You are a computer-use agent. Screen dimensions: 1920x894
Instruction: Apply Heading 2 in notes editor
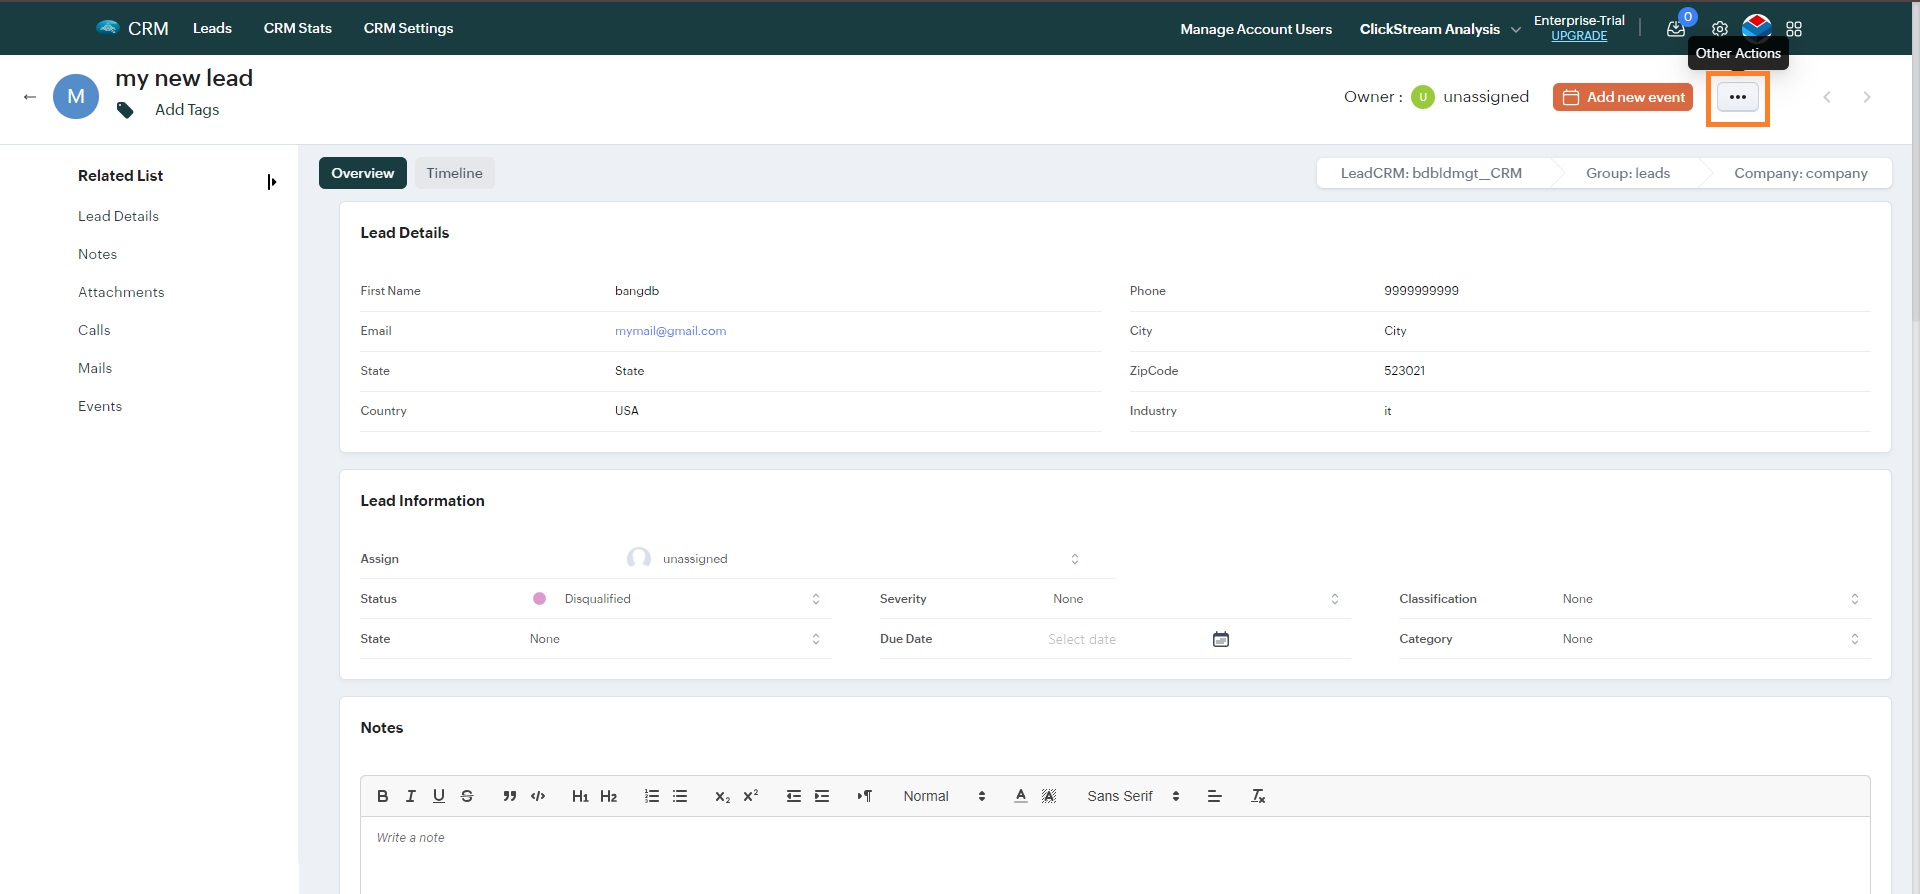609,796
